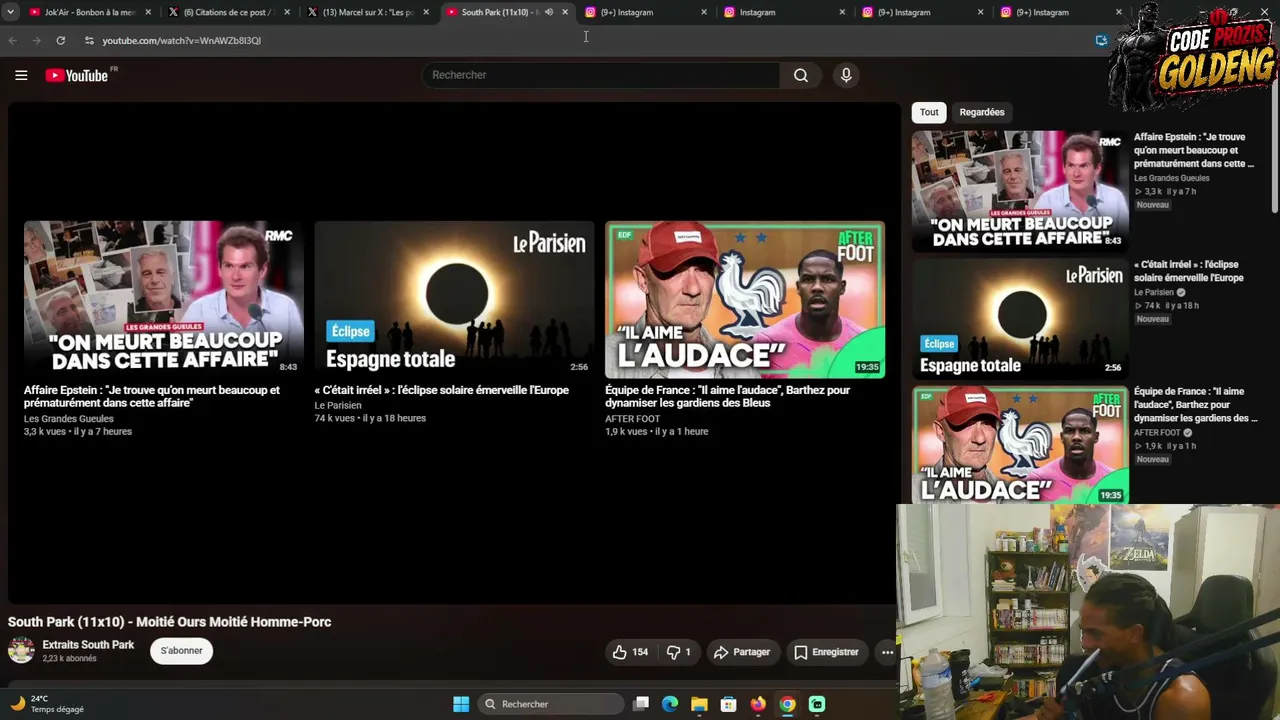Screen dimensions: 1280x720
Task: Share the video via Partager
Action: pos(742,652)
